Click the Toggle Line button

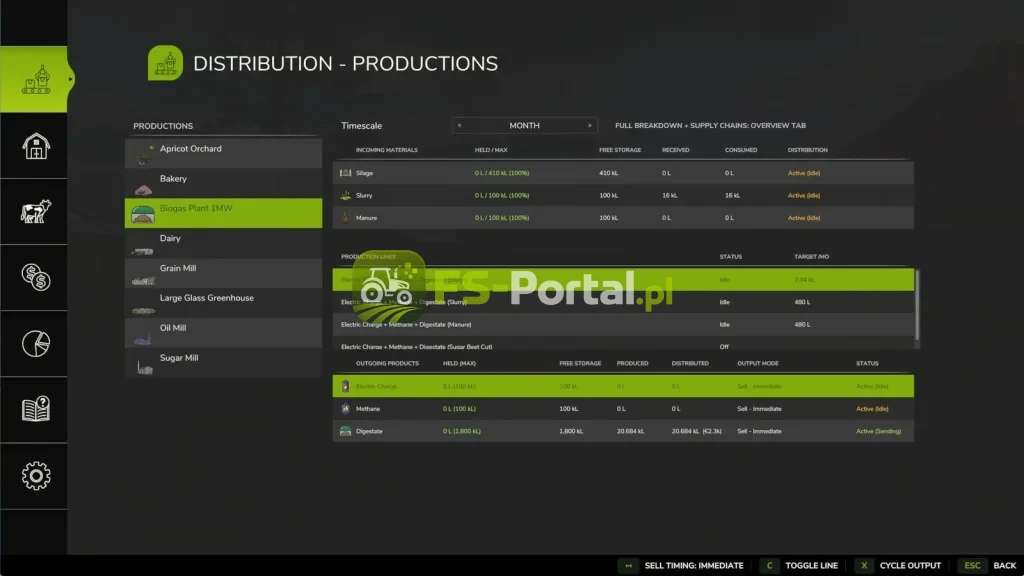coord(811,566)
